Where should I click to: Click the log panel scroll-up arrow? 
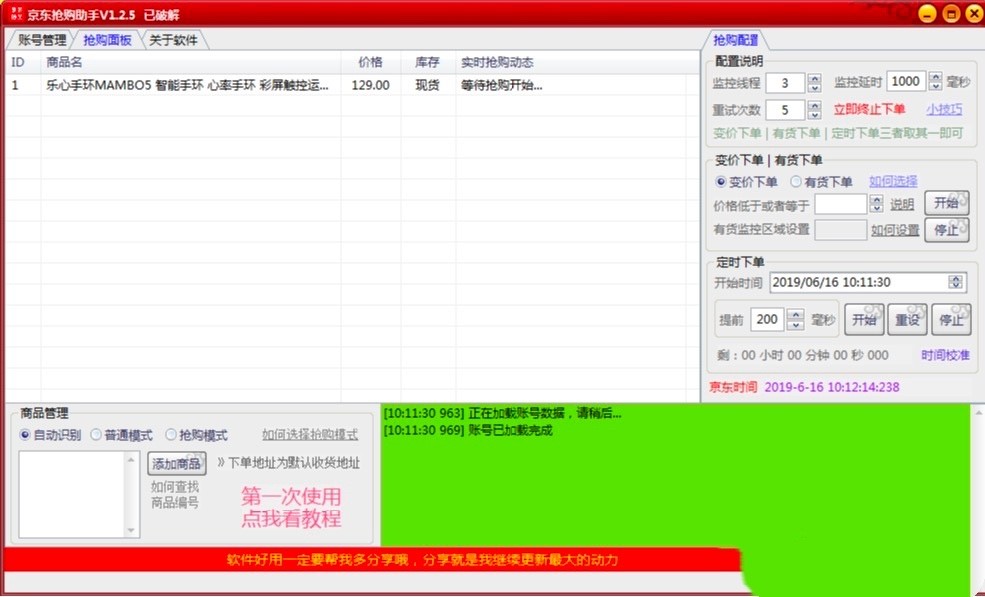coord(979,413)
